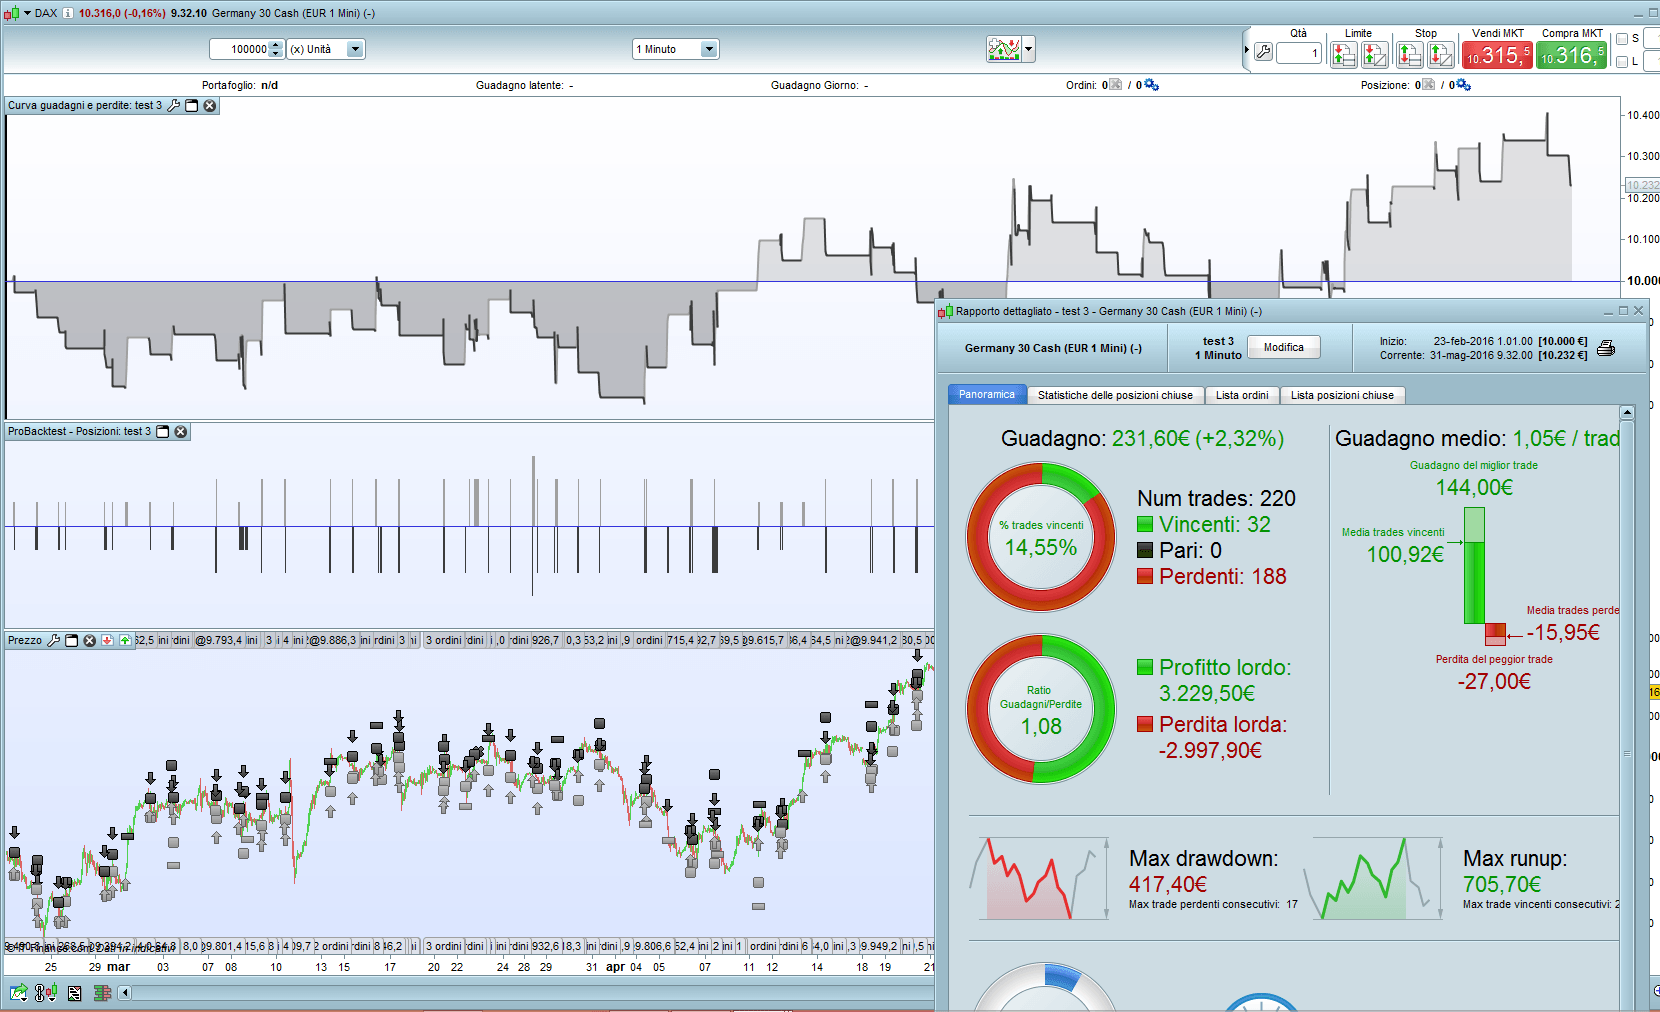
Task: Remove the ProBacktest Posizioni panel
Action: [181, 432]
